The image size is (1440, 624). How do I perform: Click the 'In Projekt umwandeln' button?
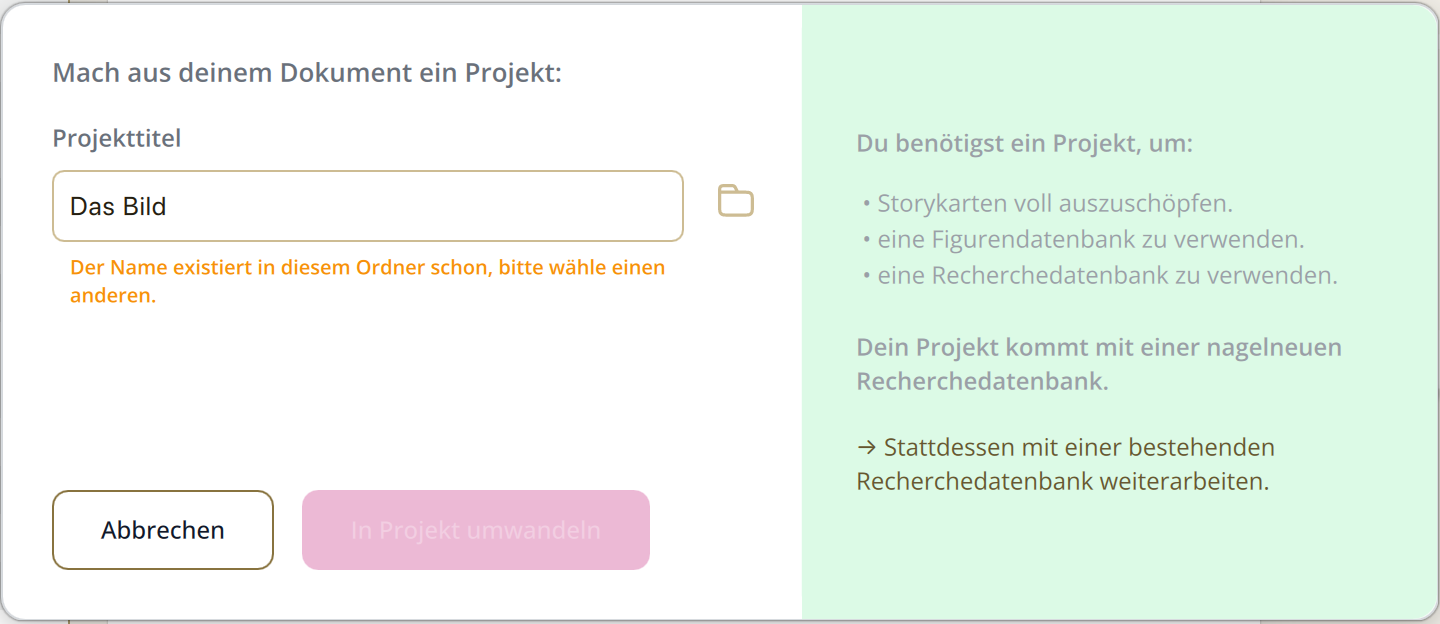pos(476,530)
